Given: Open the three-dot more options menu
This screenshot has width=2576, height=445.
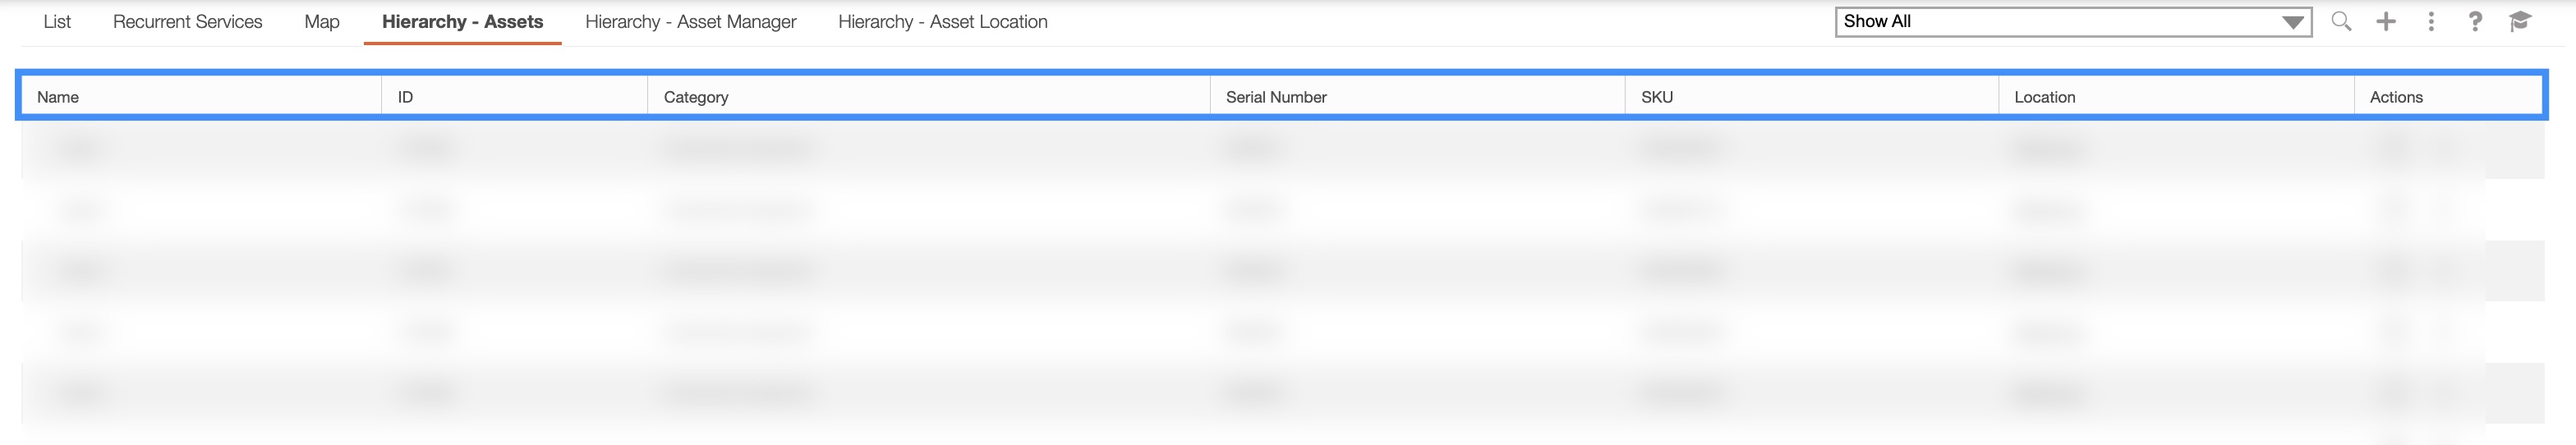Looking at the screenshot, I should pyautogui.click(x=2431, y=21).
